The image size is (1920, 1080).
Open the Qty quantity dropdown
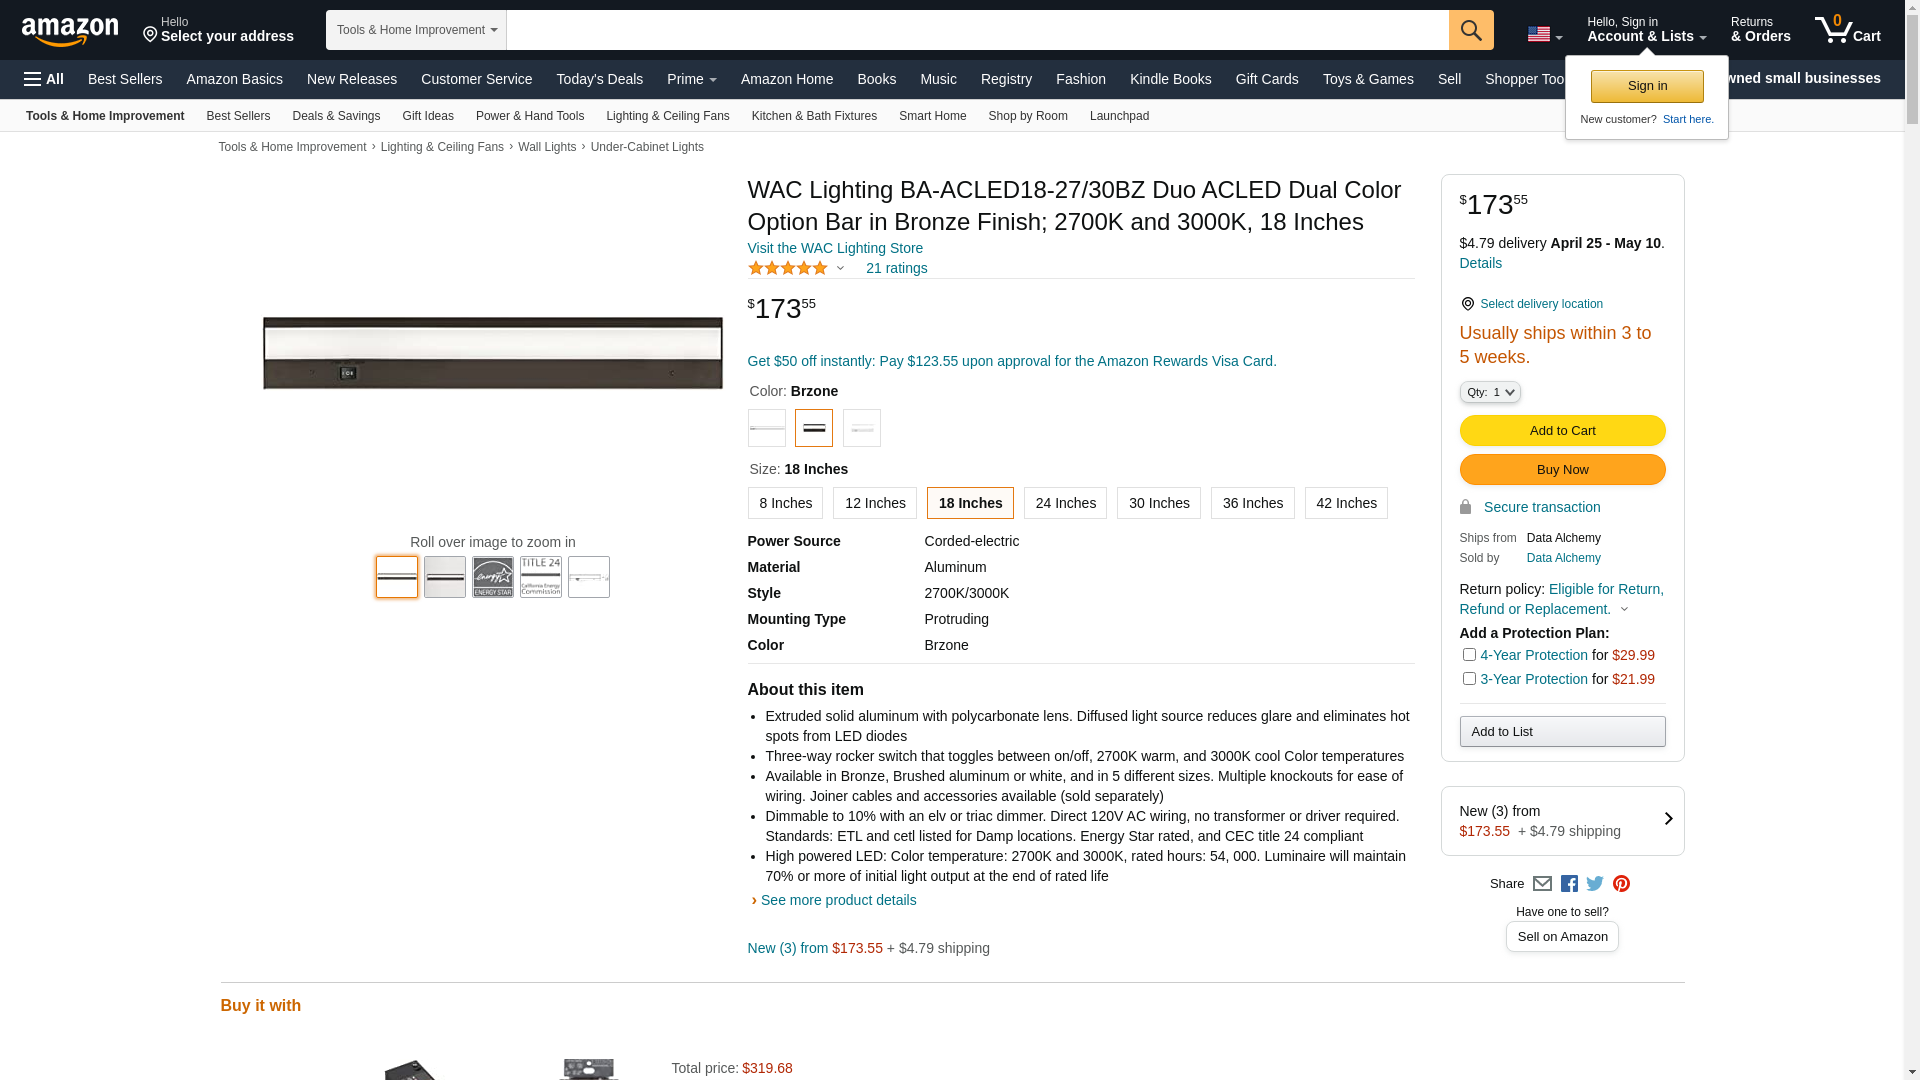tap(1490, 393)
